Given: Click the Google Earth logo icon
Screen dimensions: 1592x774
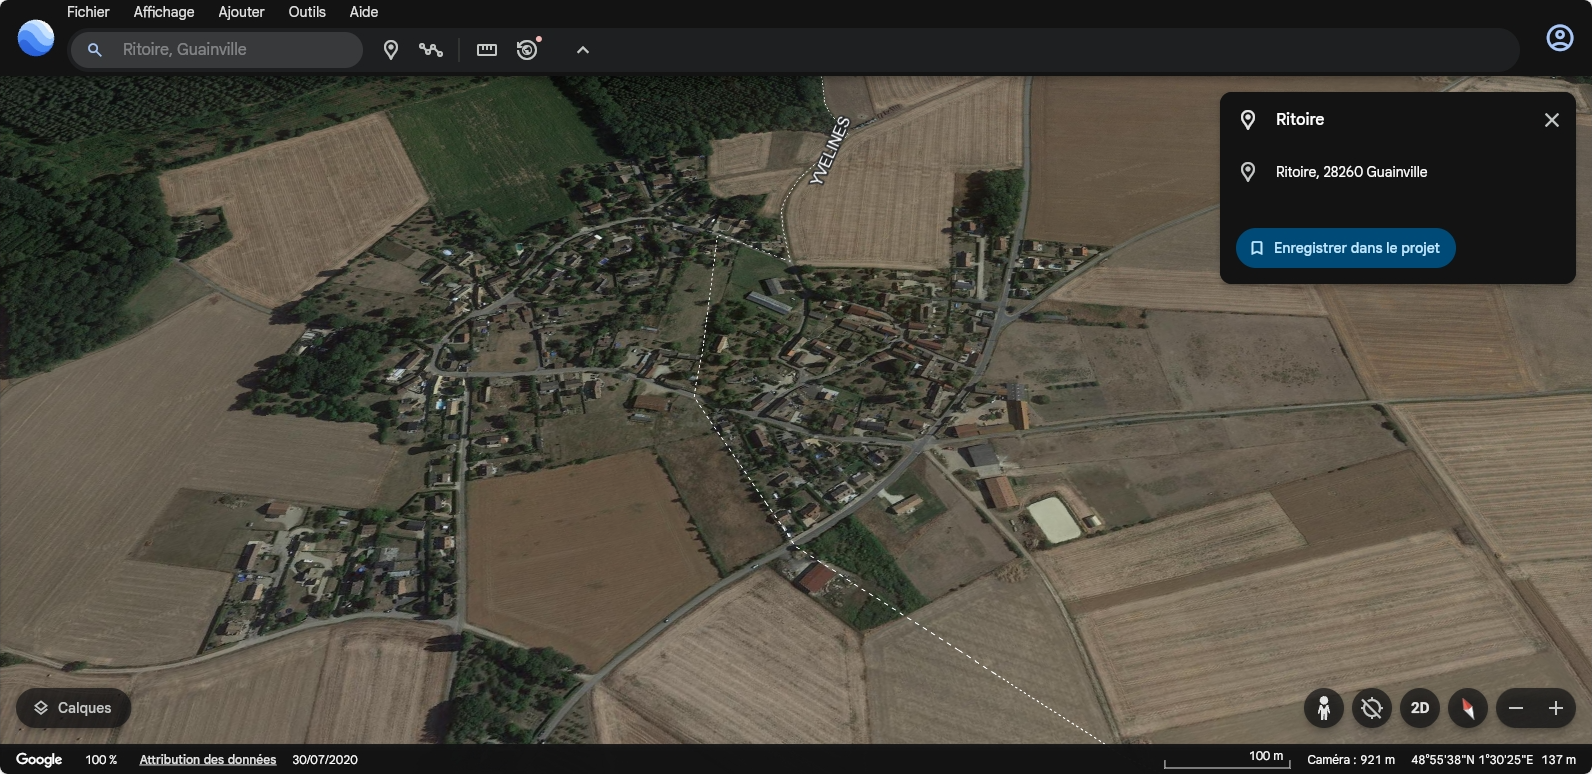Looking at the screenshot, I should click(x=36, y=38).
